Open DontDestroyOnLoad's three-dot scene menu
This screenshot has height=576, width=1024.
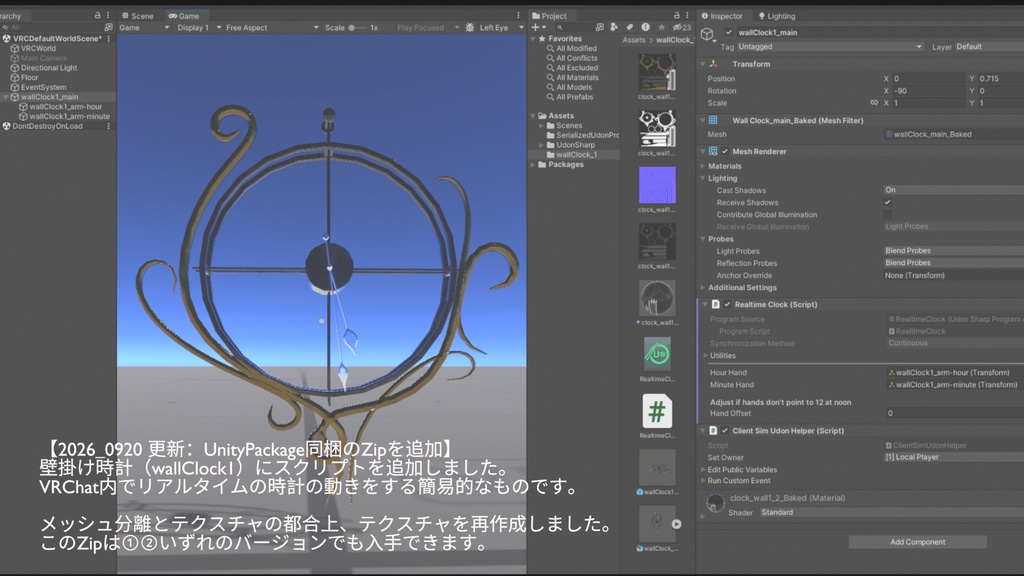pyautogui.click(x=108, y=126)
